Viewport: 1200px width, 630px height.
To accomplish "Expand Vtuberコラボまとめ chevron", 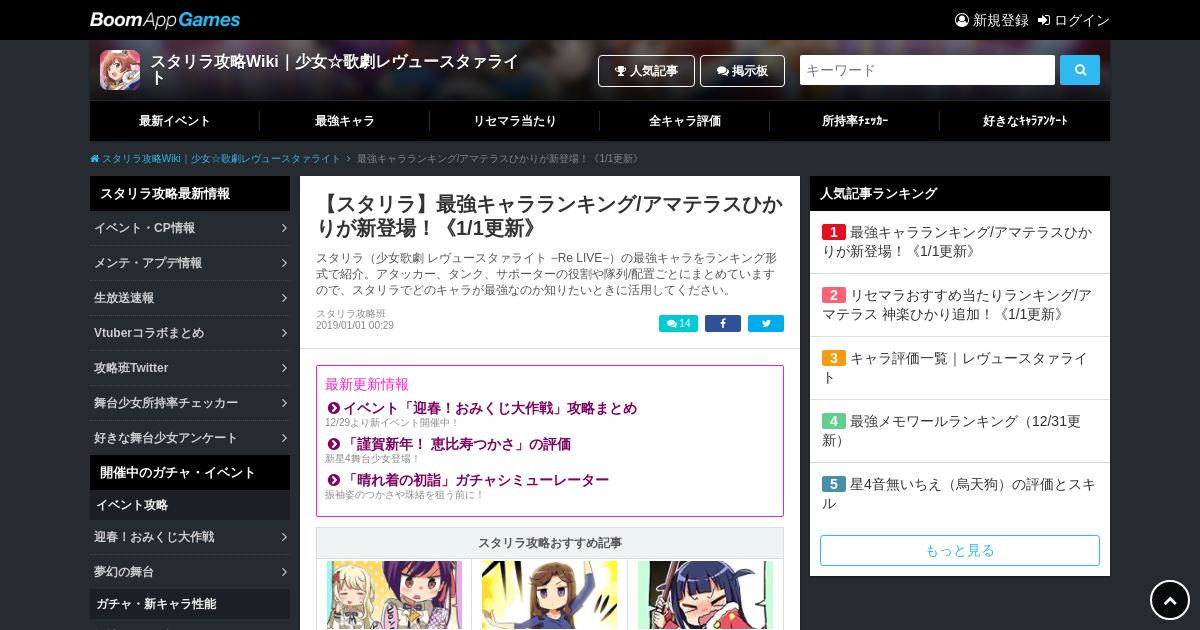I will (x=284, y=333).
